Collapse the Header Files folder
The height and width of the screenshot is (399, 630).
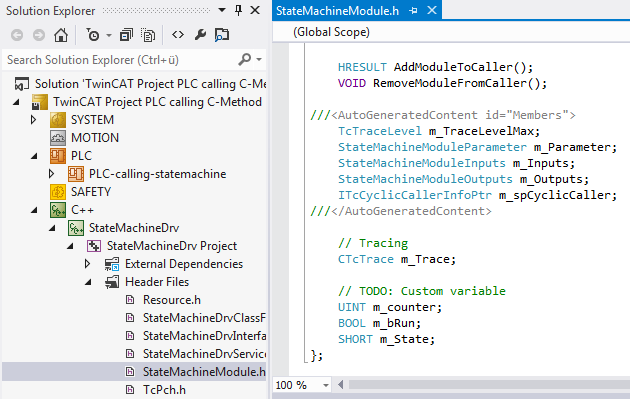coord(88,282)
